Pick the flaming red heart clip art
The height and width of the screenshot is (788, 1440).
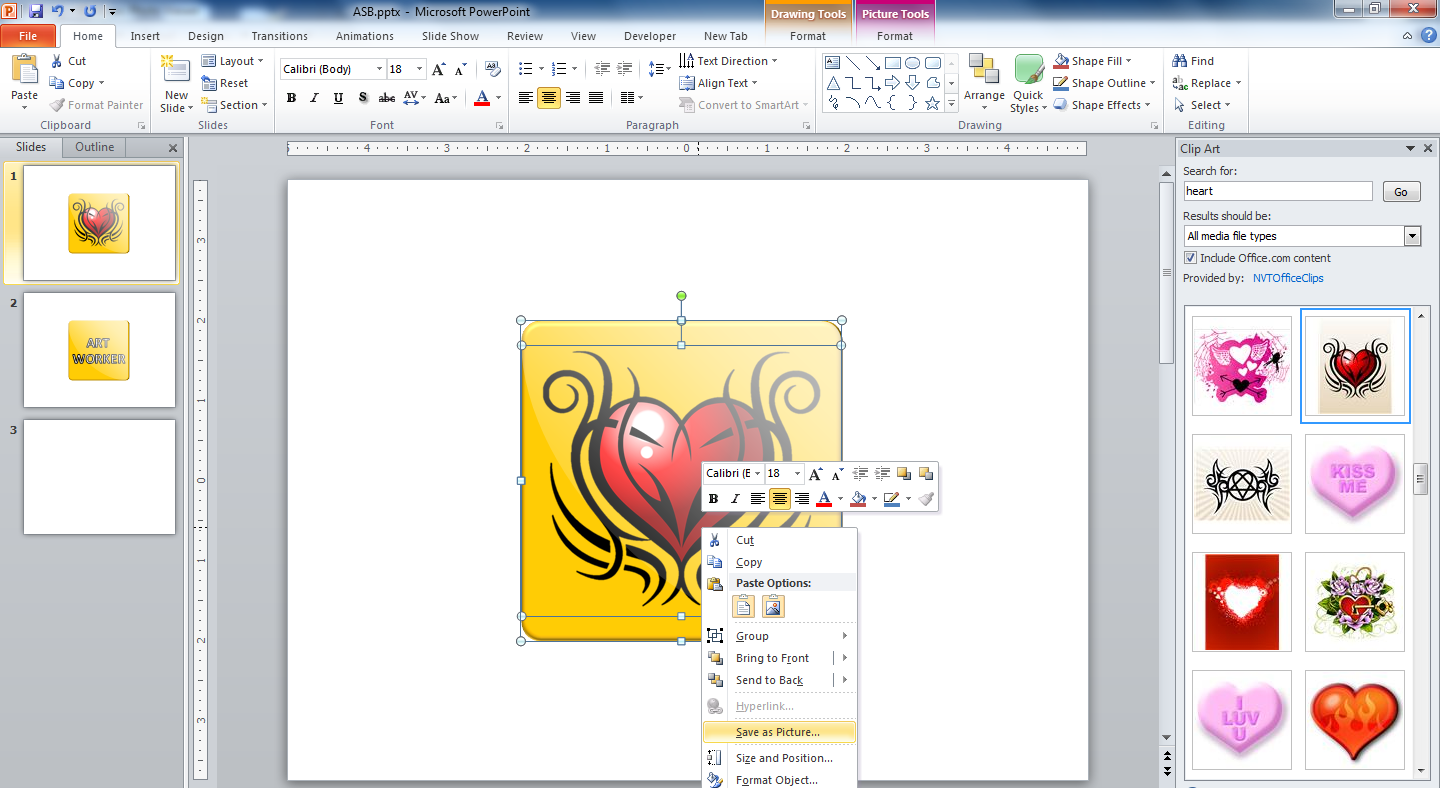click(1354, 720)
